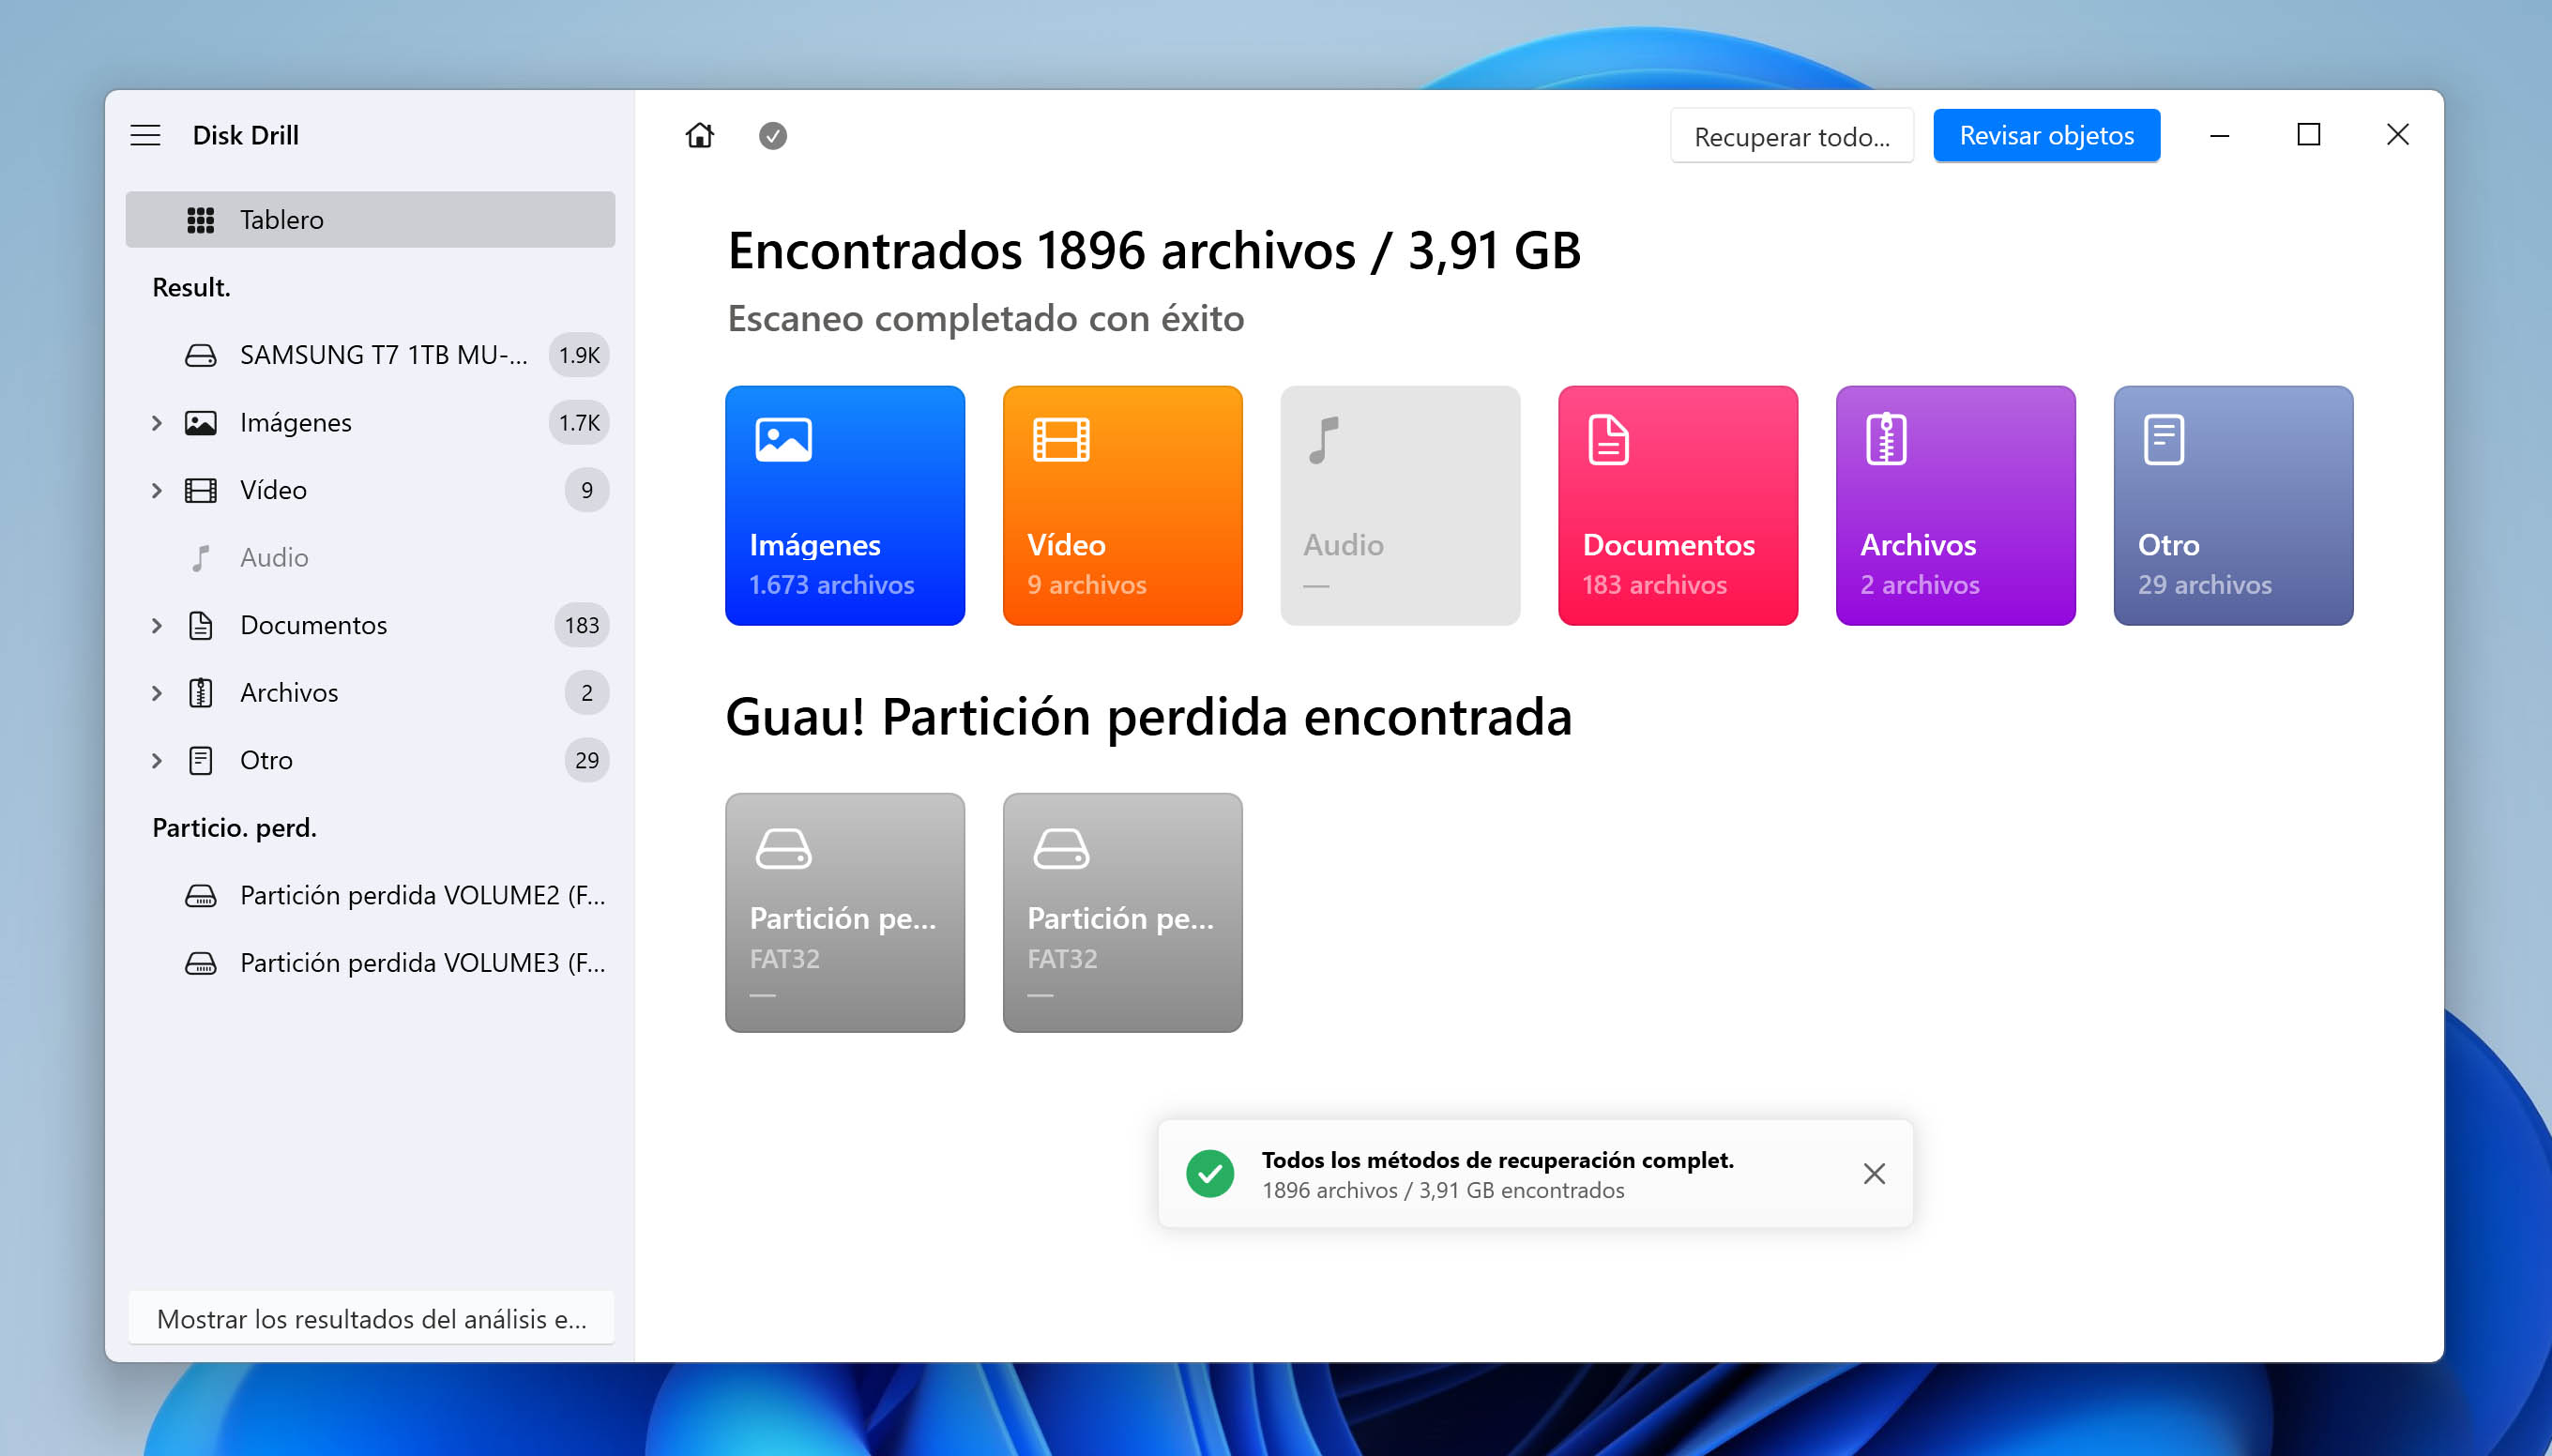Select Audio label in sidebar

[274, 558]
